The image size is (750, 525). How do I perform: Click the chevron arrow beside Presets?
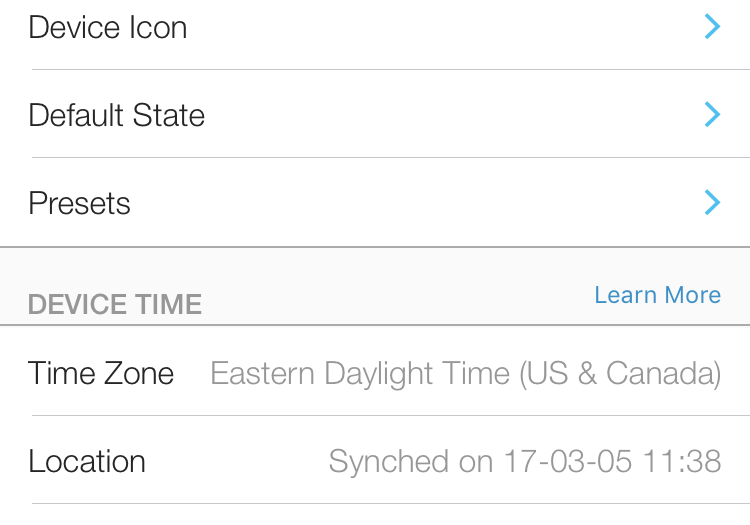[712, 203]
